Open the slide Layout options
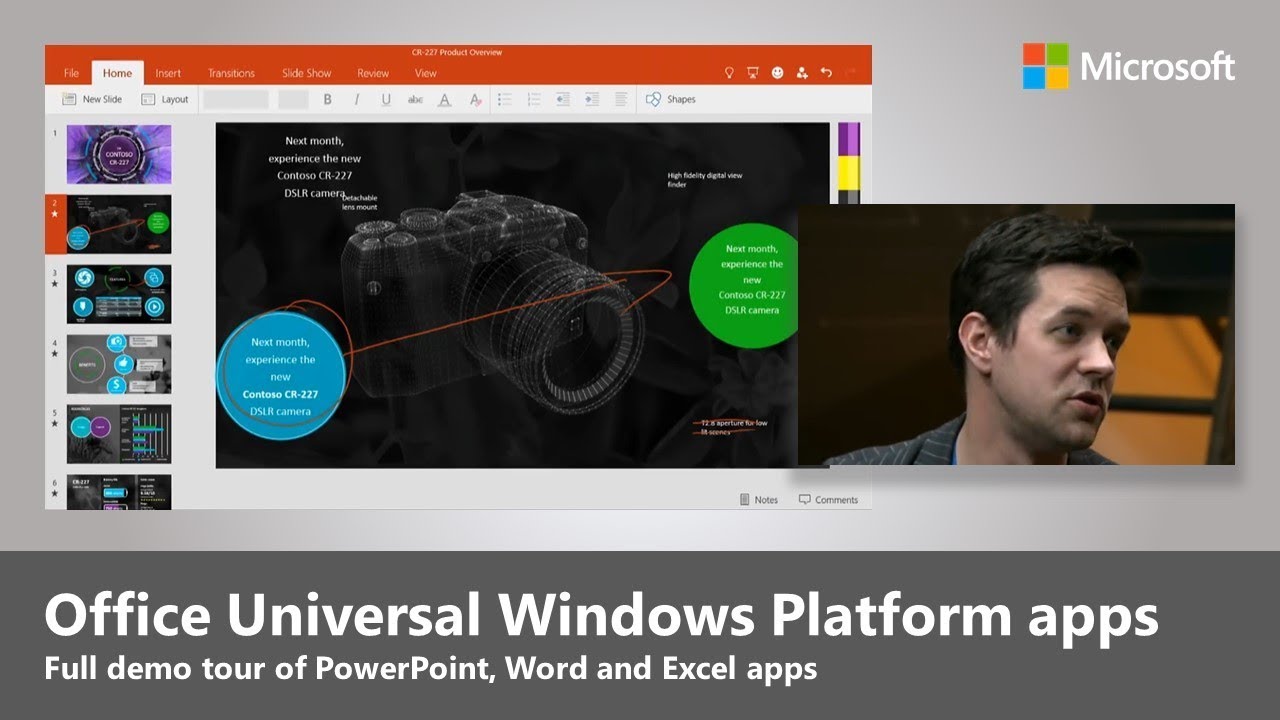Viewport: 1280px width, 720px height. coord(165,99)
